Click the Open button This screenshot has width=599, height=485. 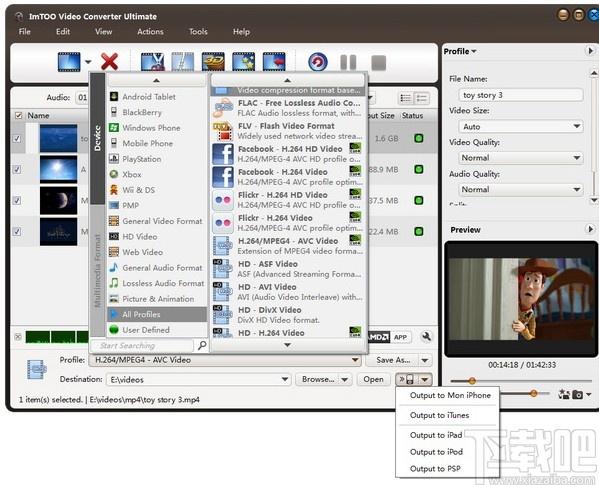(x=373, y=379)
